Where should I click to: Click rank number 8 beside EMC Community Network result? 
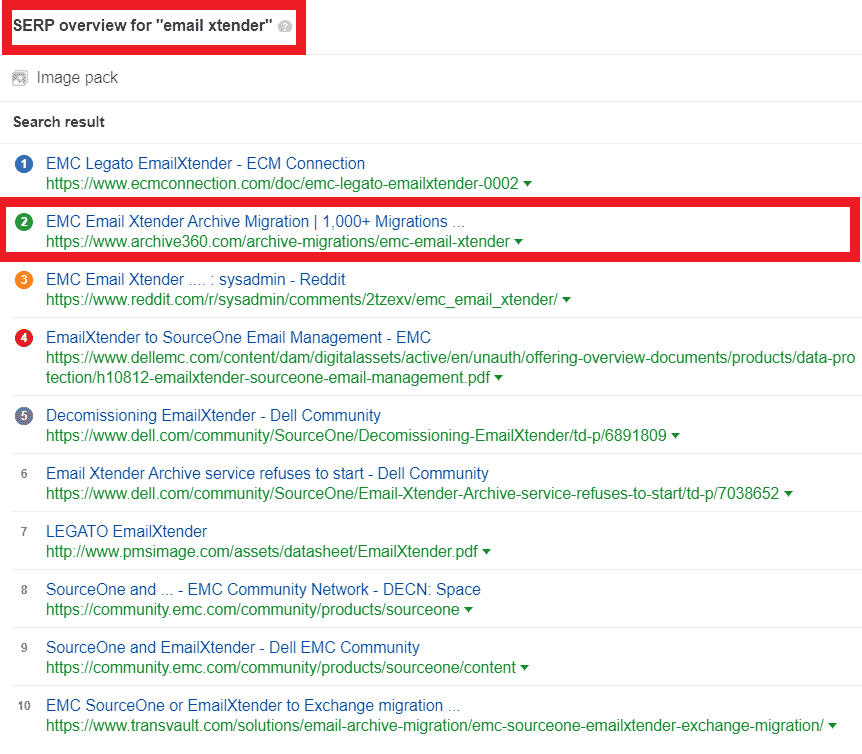coord(24,590)
